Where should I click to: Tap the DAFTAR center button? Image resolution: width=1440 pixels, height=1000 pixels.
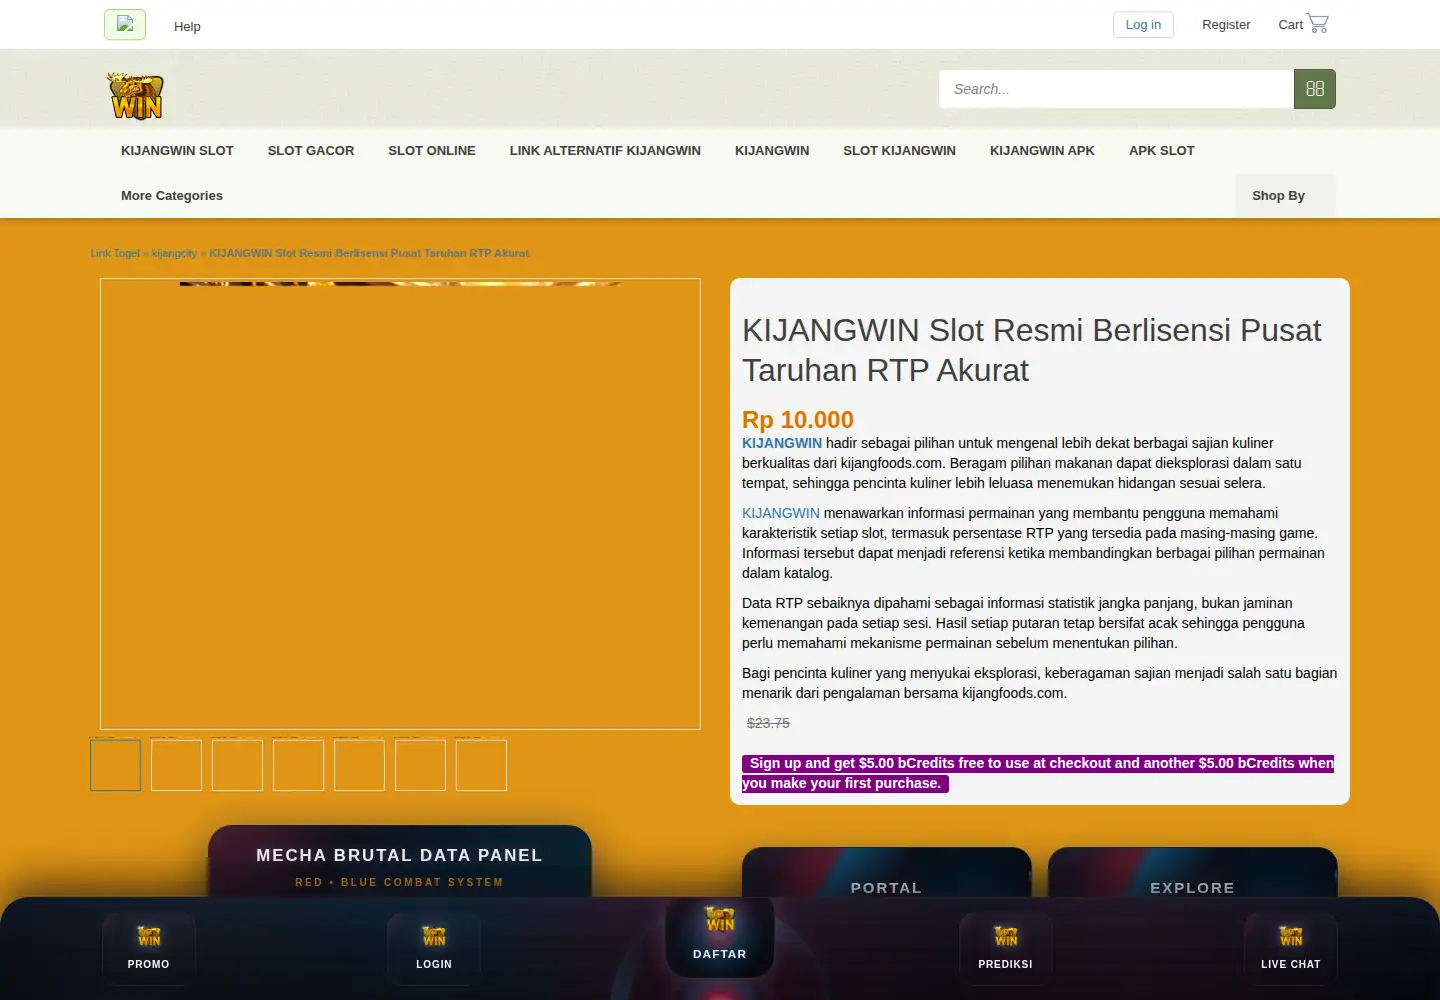coord(720,936)
